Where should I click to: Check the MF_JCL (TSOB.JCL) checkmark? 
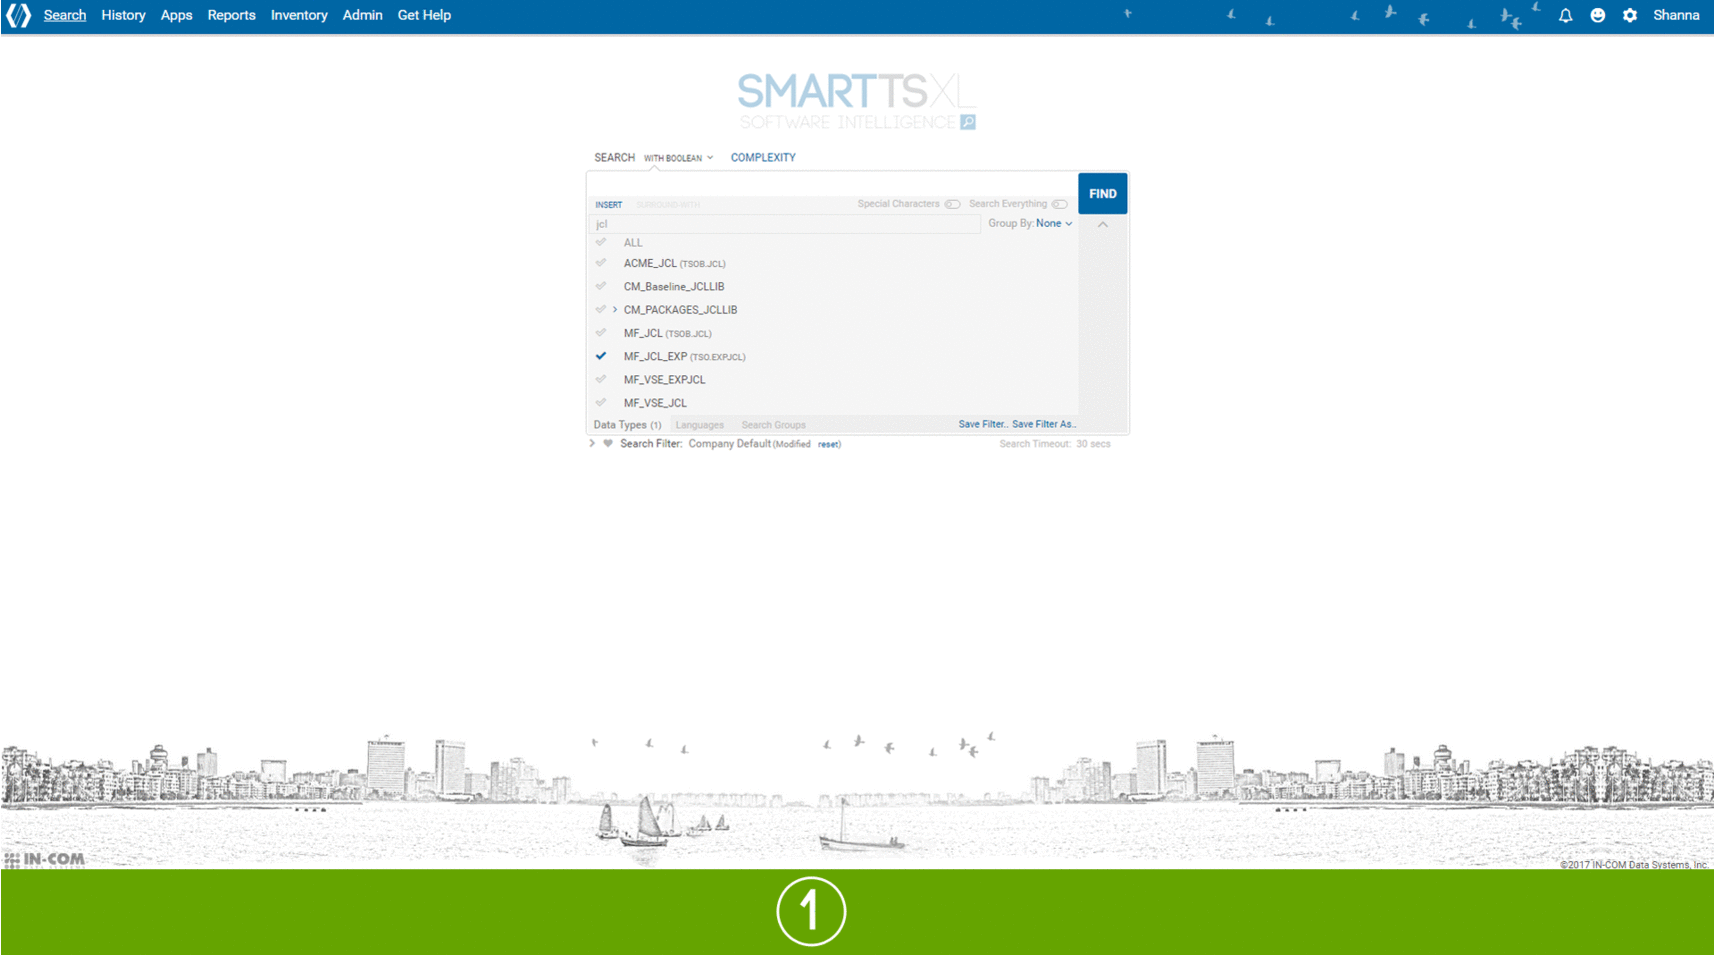(601, 333)
